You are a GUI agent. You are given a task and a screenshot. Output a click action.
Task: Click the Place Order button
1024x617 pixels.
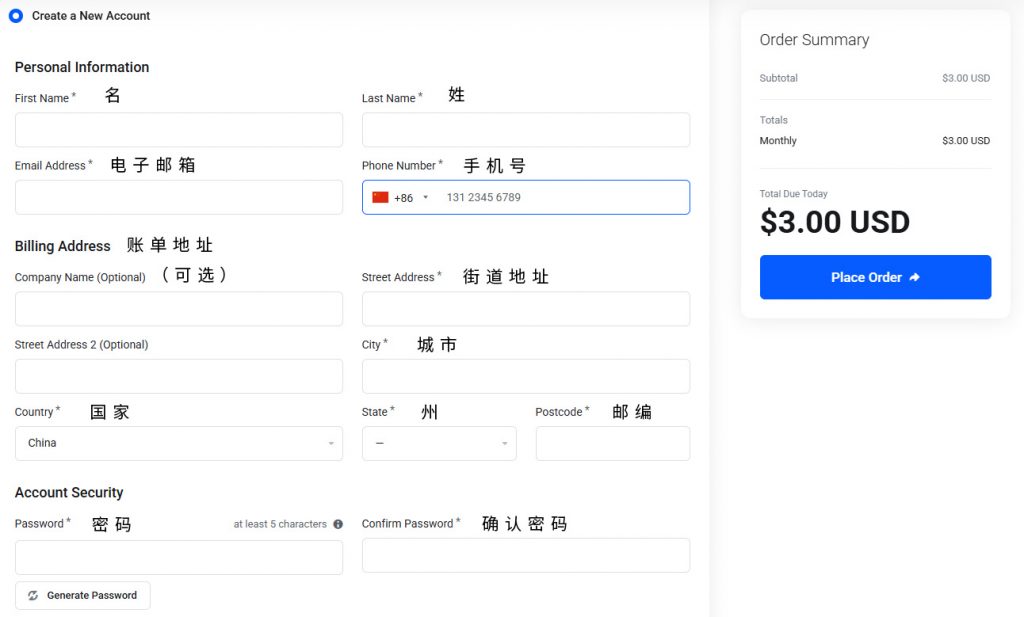click(875, 277)
